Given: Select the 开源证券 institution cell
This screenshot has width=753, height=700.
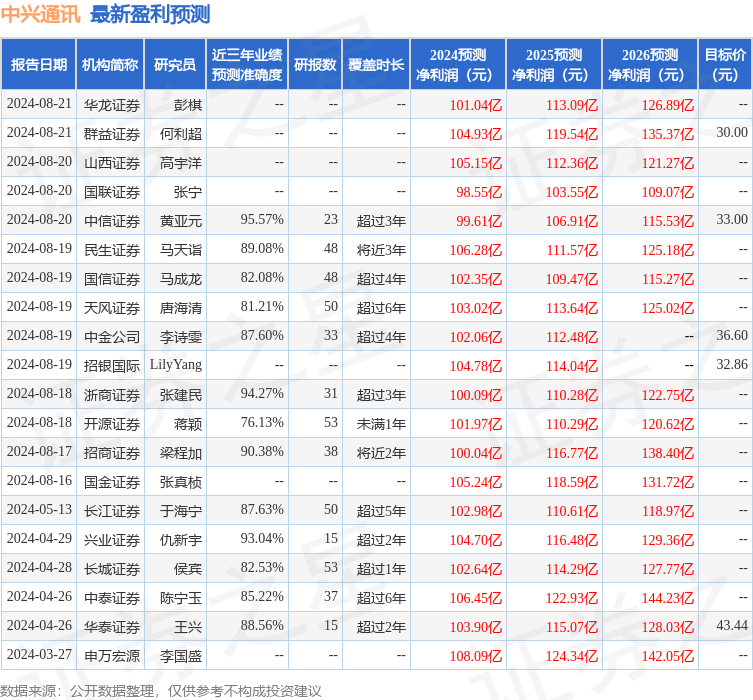Looking at the screenshot, I should [111, 423].
